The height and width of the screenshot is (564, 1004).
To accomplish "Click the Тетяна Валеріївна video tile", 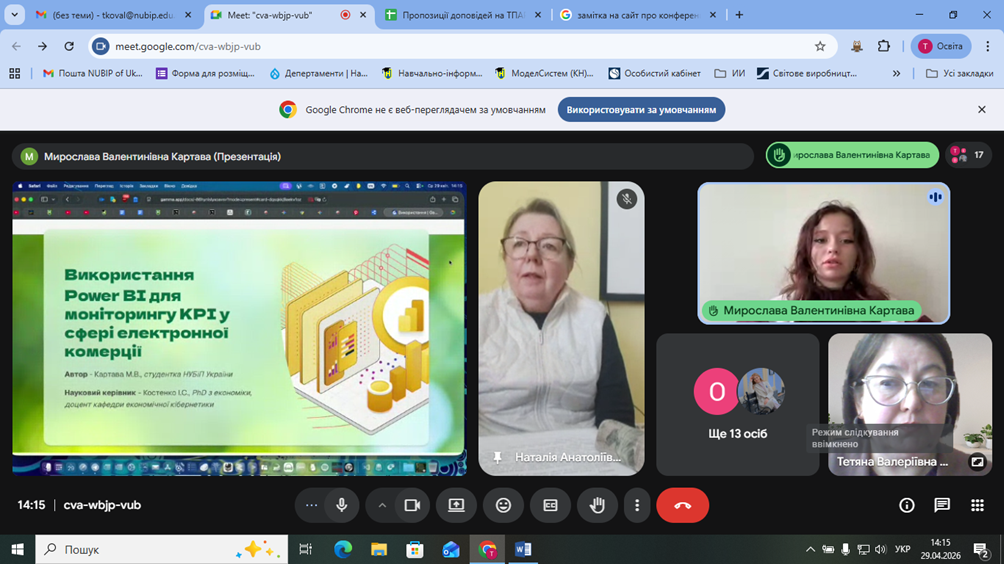I will (910, 404).
